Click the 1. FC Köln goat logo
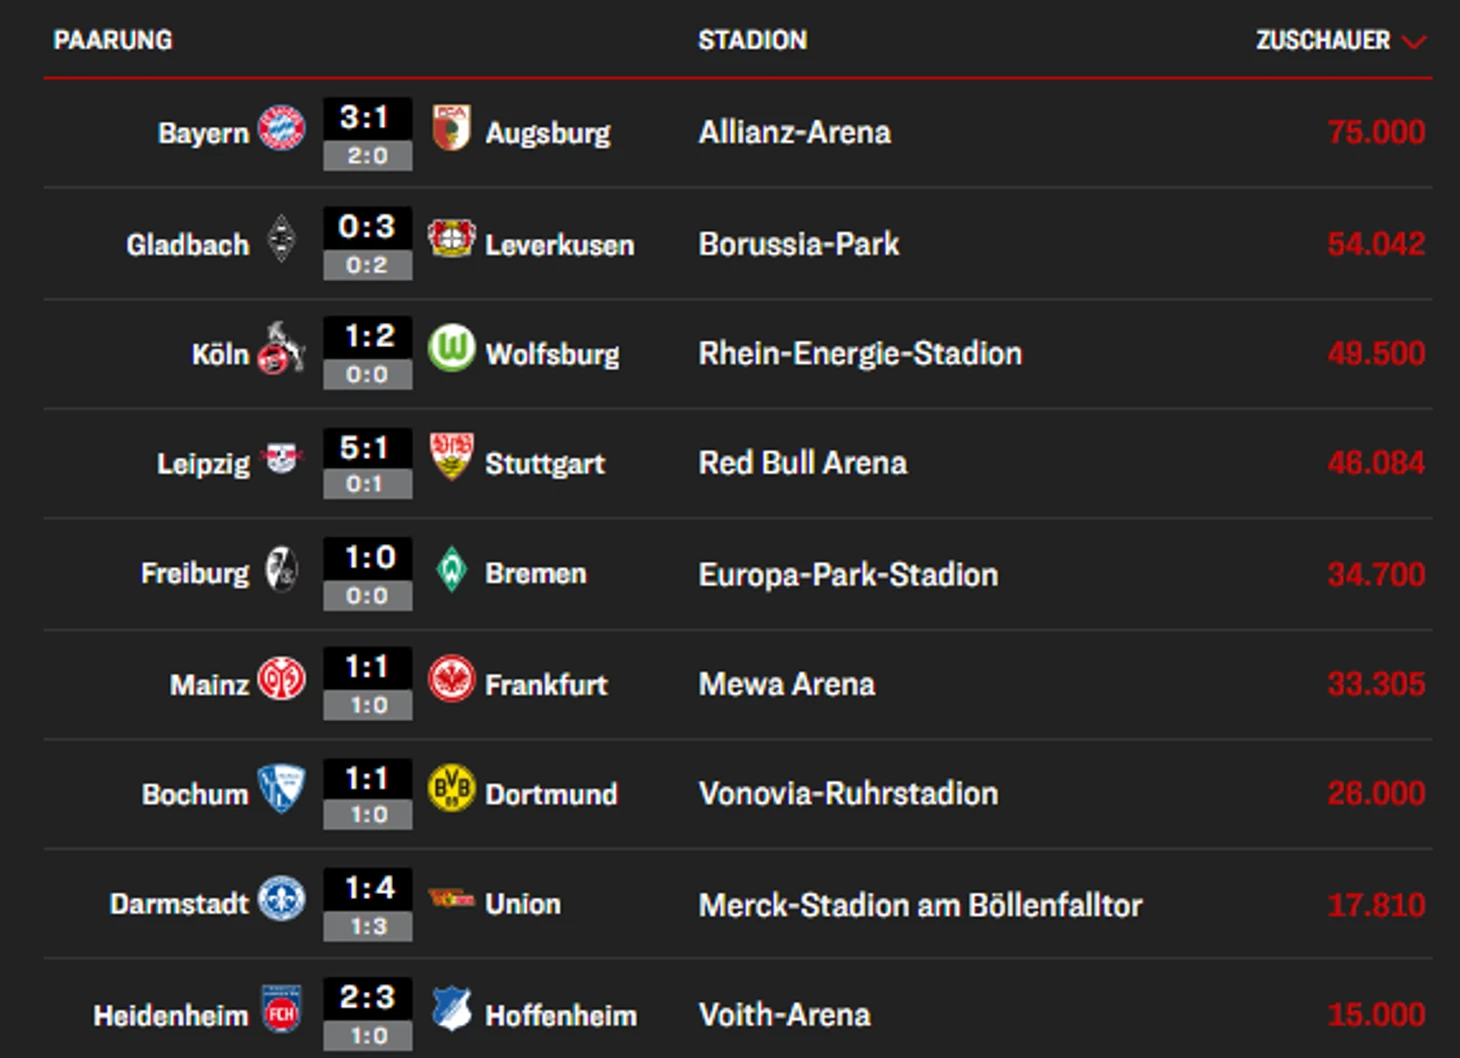Viewport: 1460px width, 1058px height. pos(281,349)
